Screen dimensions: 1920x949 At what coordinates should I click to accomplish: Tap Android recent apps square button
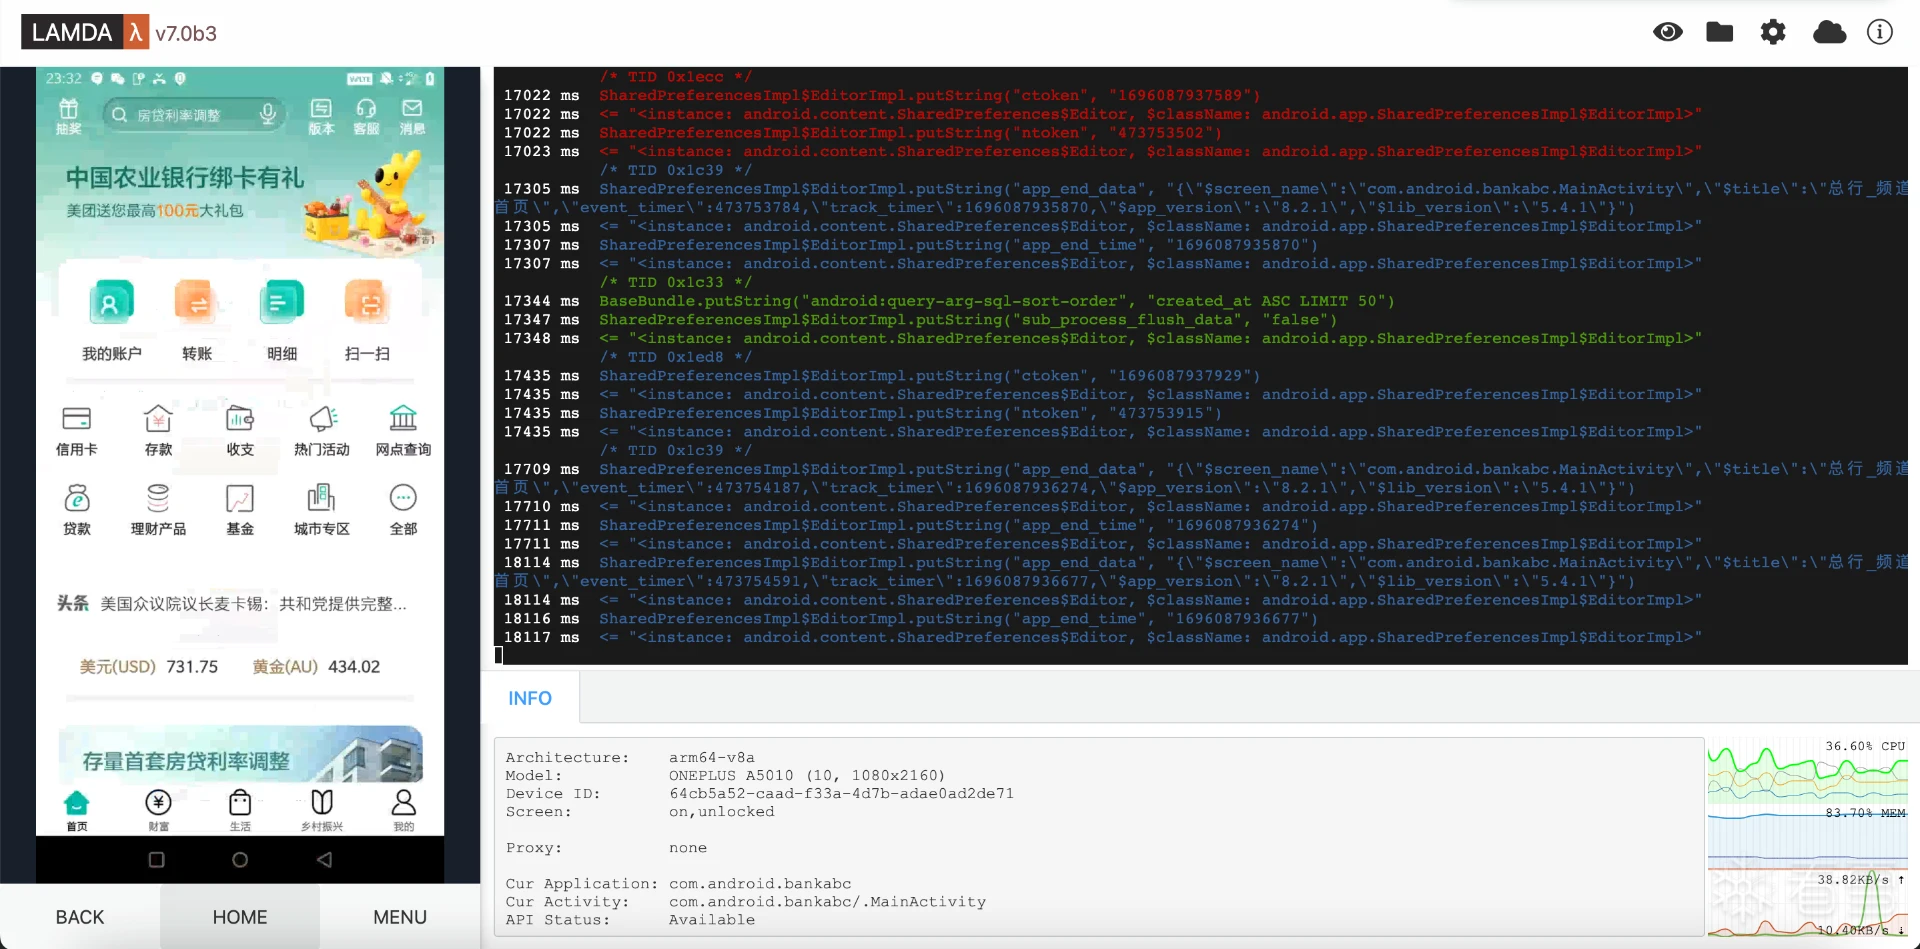[156, 860]
